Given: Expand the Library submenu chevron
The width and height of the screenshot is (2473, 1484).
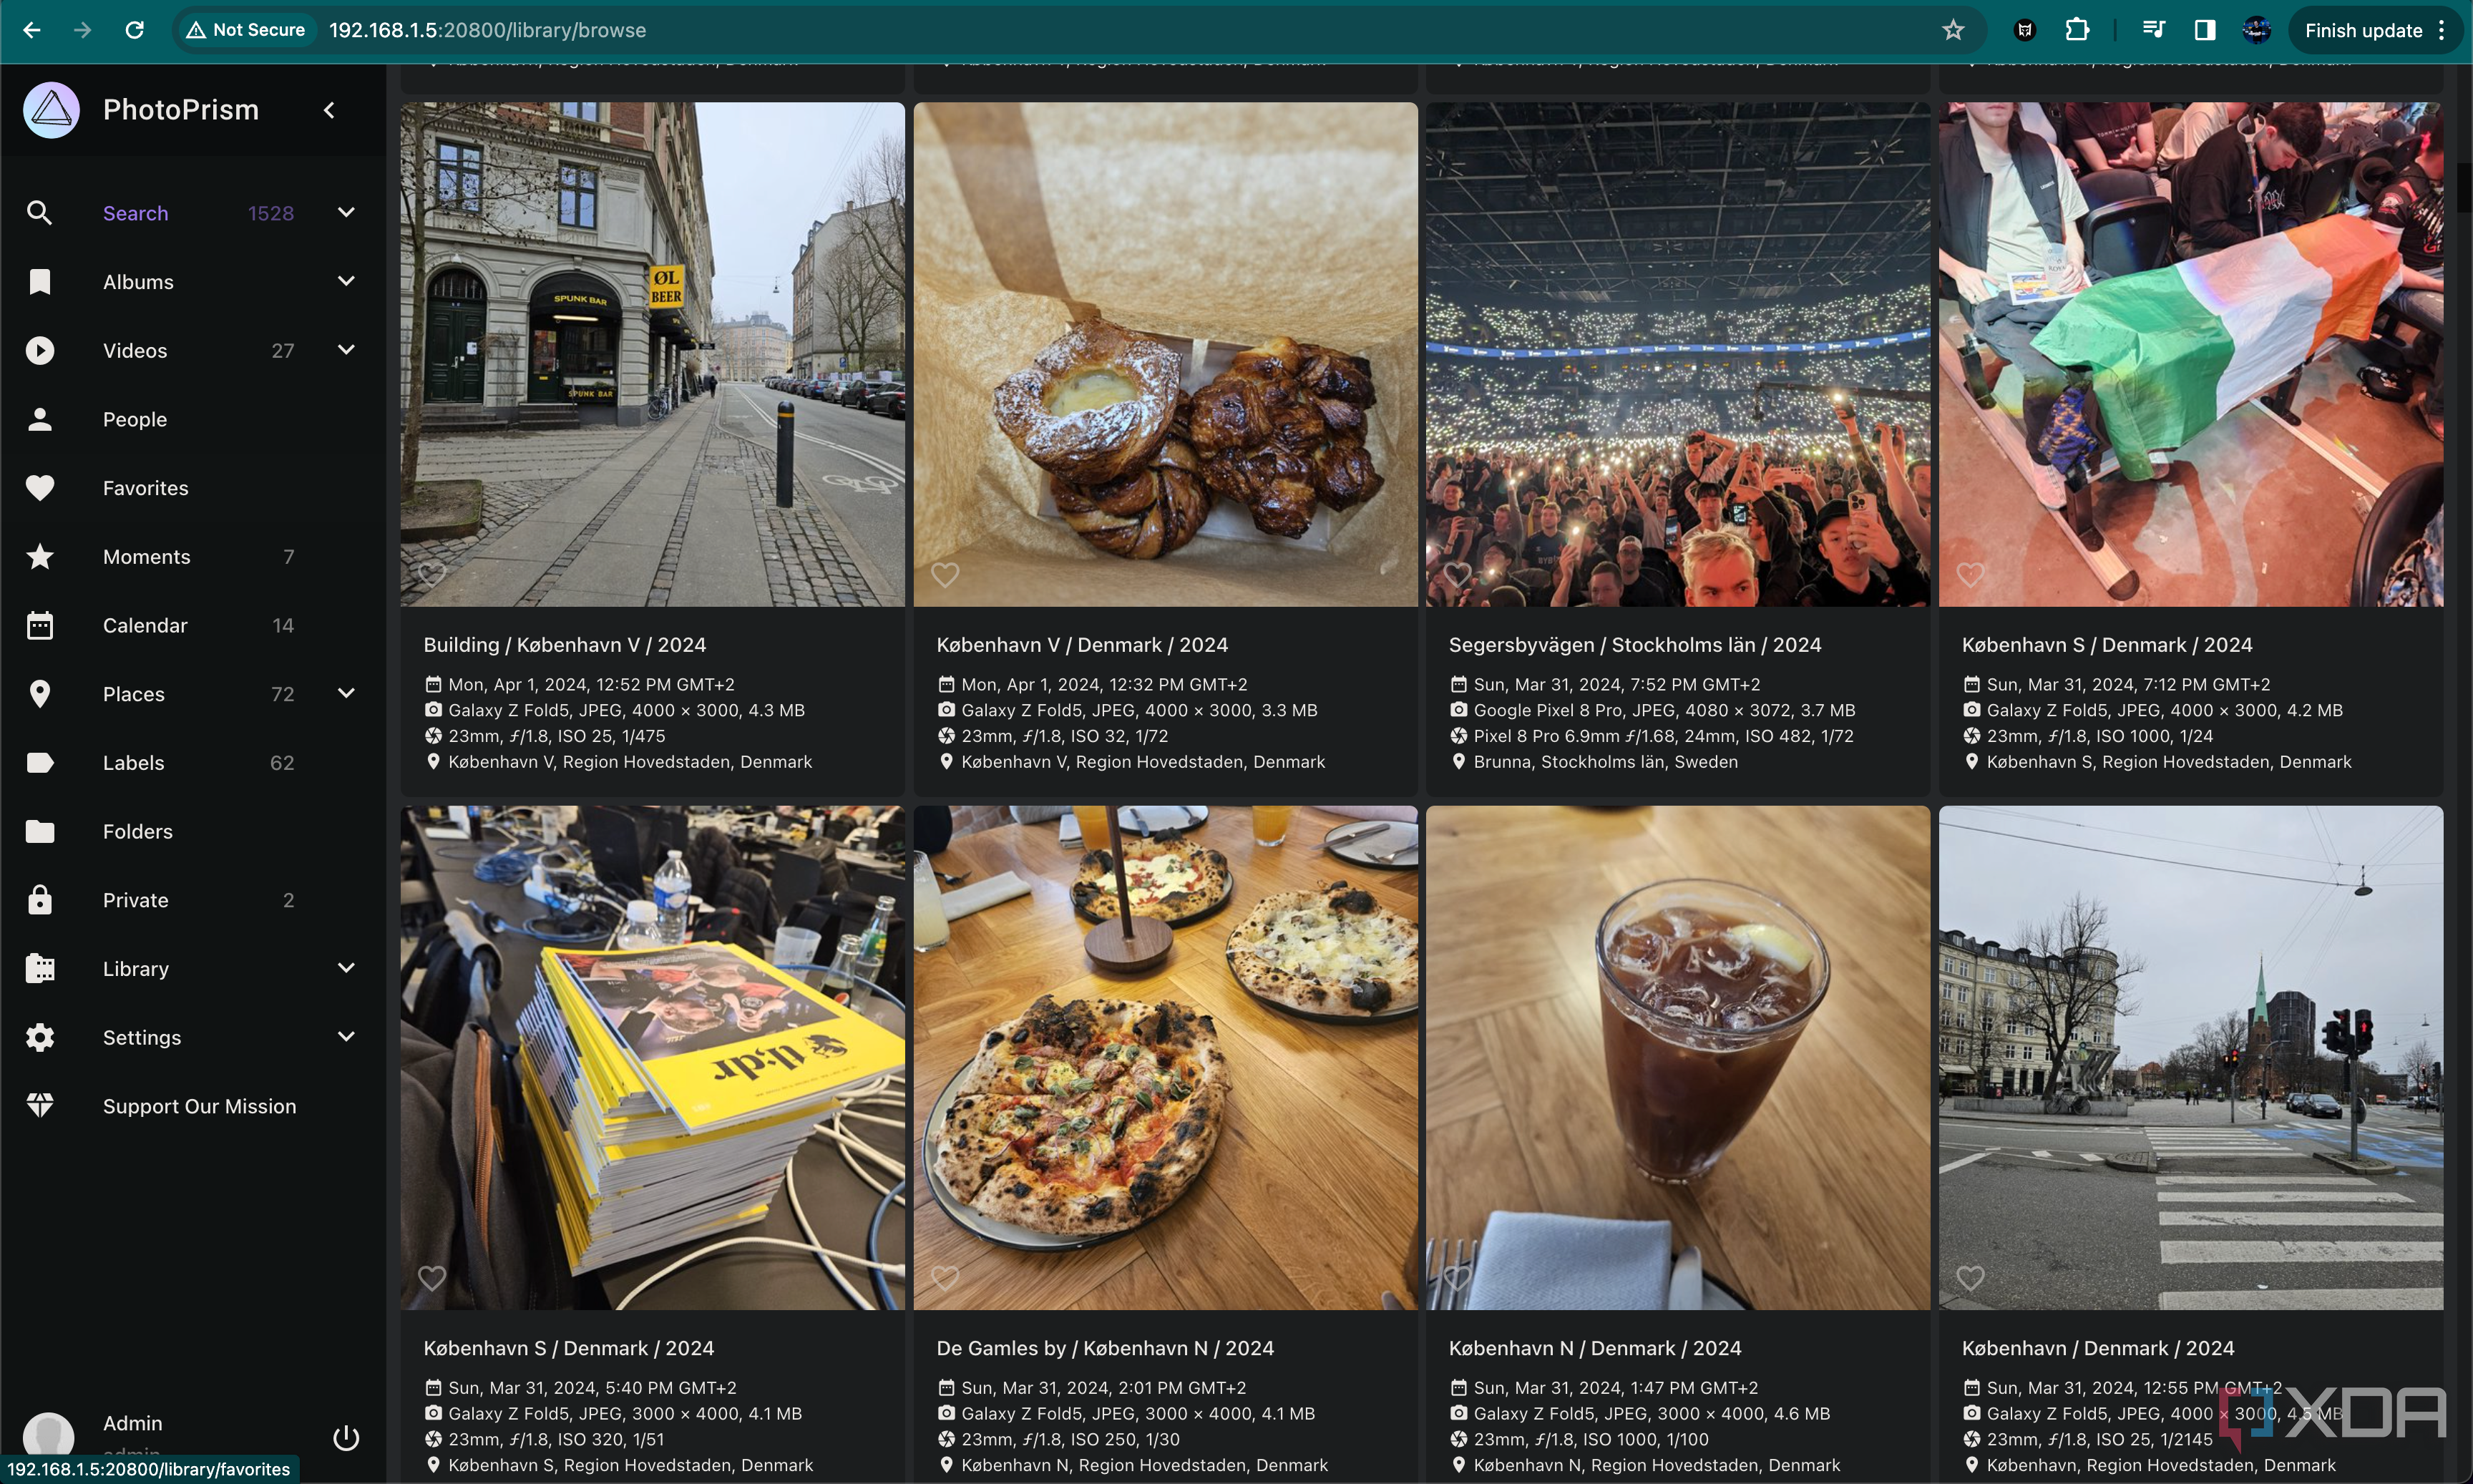Looking at the screenshot, I should click(x=346, y=968).
